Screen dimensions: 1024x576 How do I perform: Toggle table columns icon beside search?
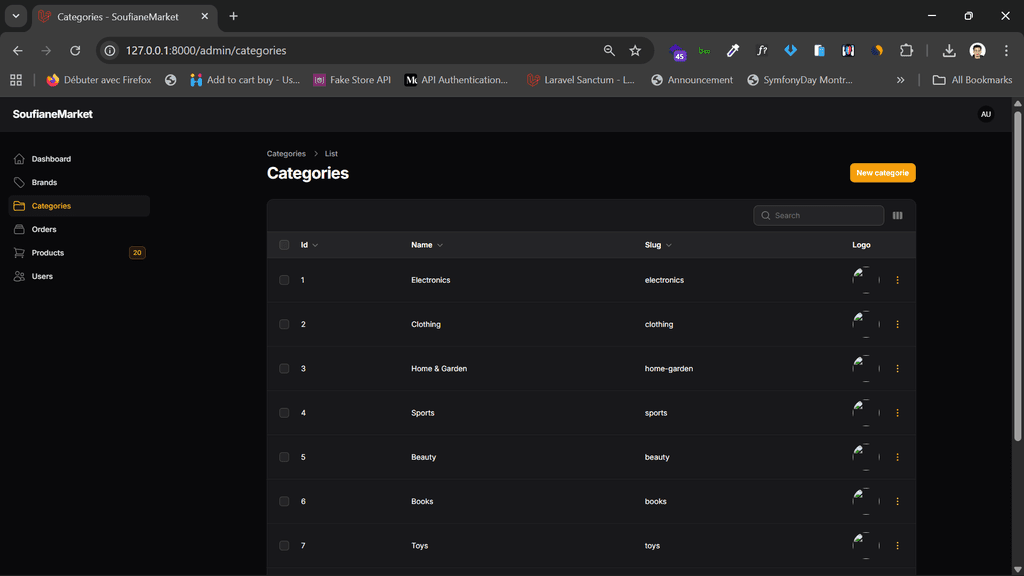[897, 216]
